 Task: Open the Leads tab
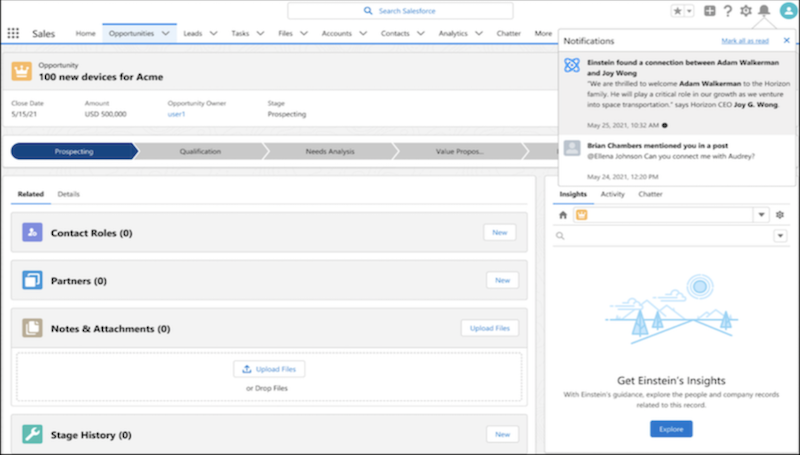192,34
